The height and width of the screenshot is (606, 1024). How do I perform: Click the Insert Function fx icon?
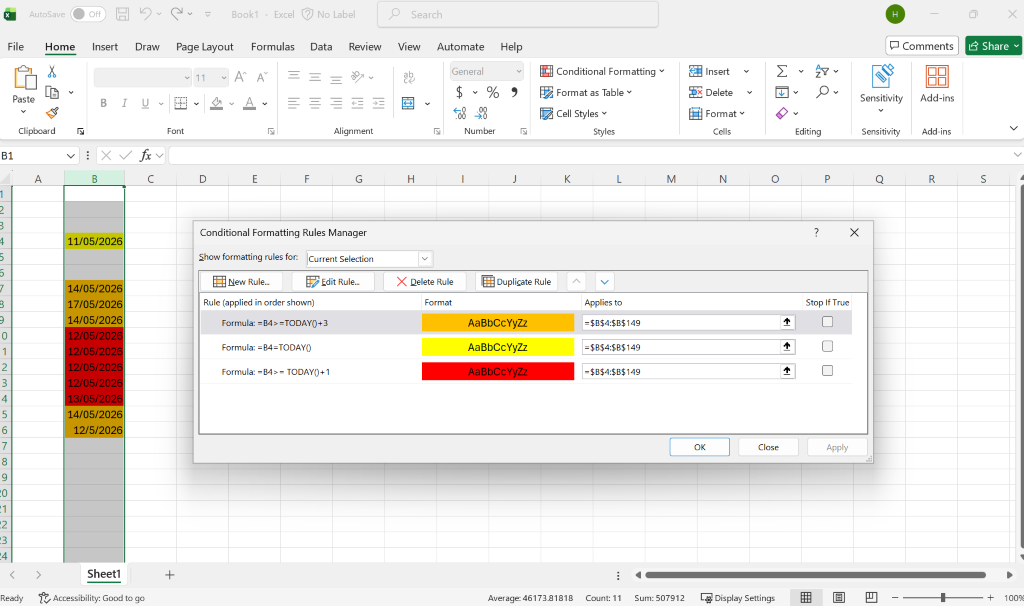(146, 155)
